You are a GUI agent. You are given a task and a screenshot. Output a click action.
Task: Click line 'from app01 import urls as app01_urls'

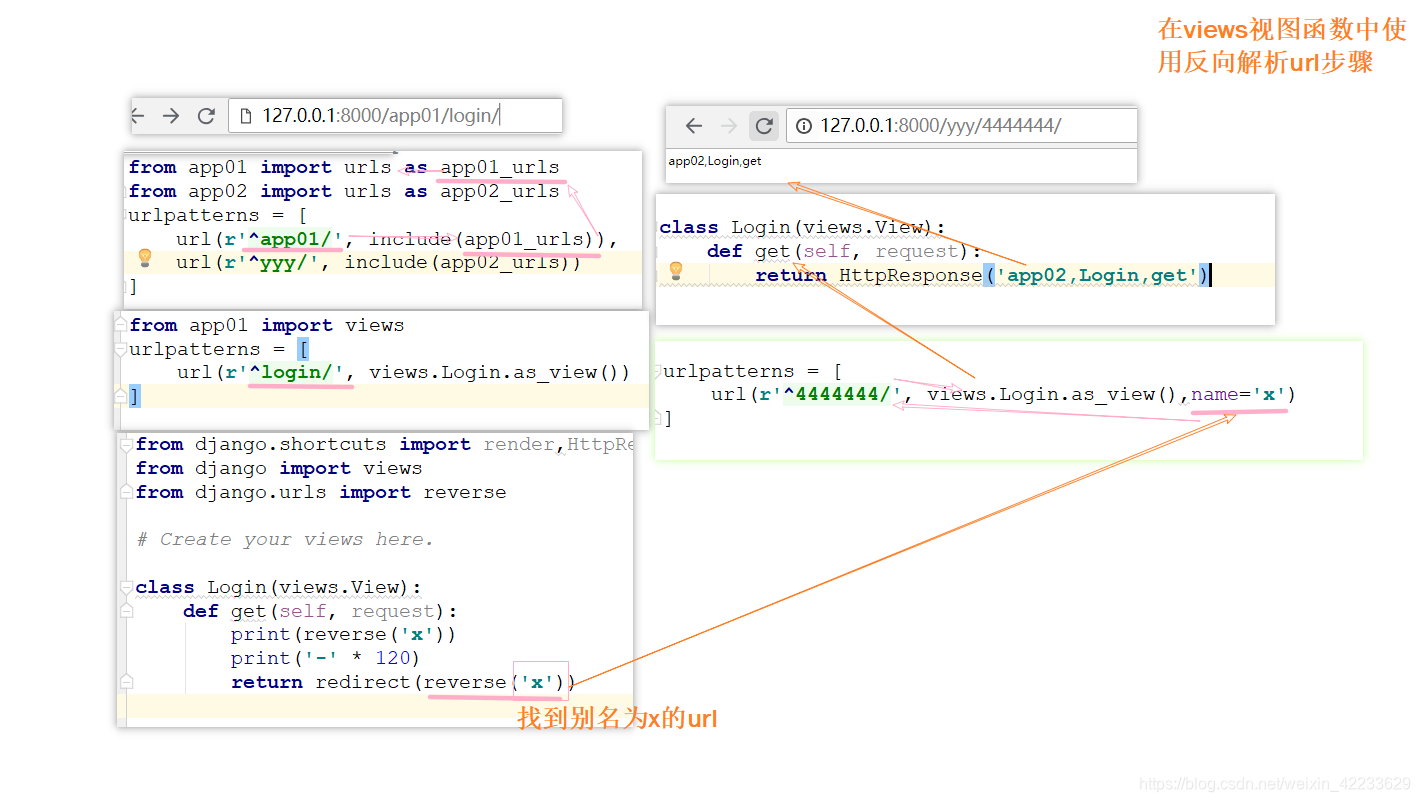tap(344, 167)
